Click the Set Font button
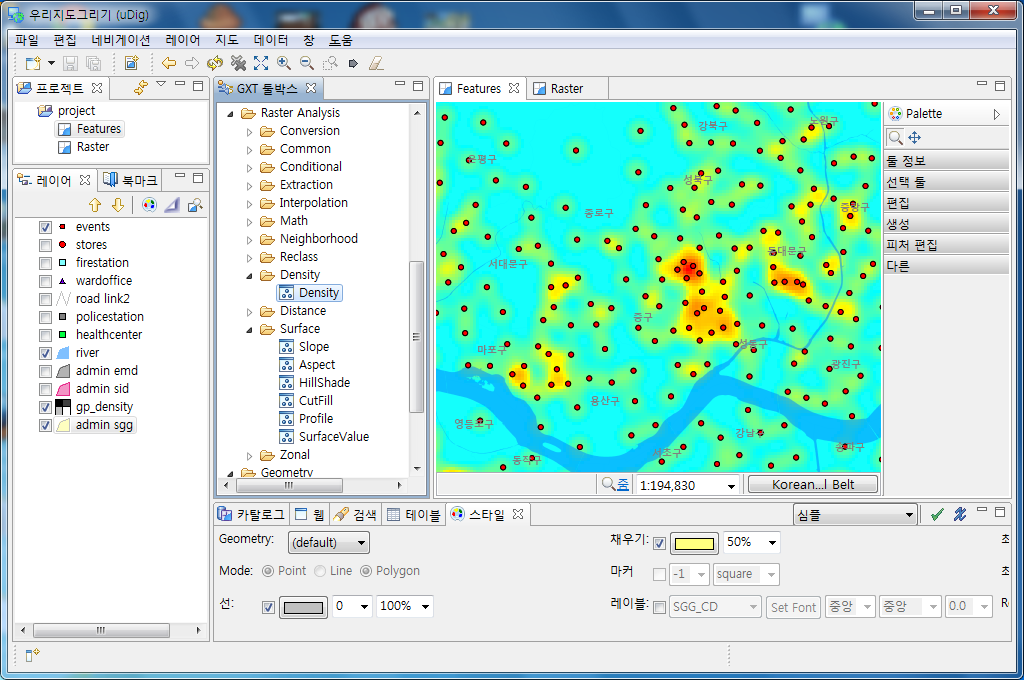1024x680 pixels. pyautogui.click(x=793, y=607)
